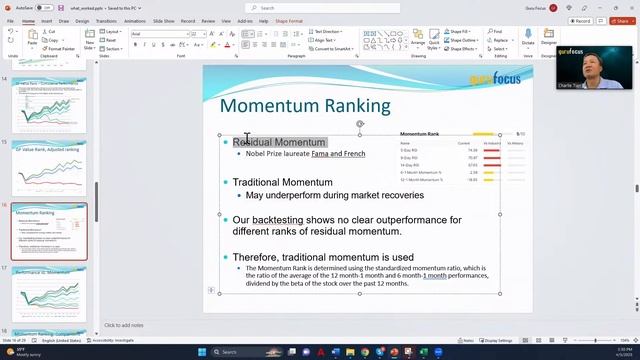The image size is (640, 360).
Task: Increase the font size
Action: [212, 34]
